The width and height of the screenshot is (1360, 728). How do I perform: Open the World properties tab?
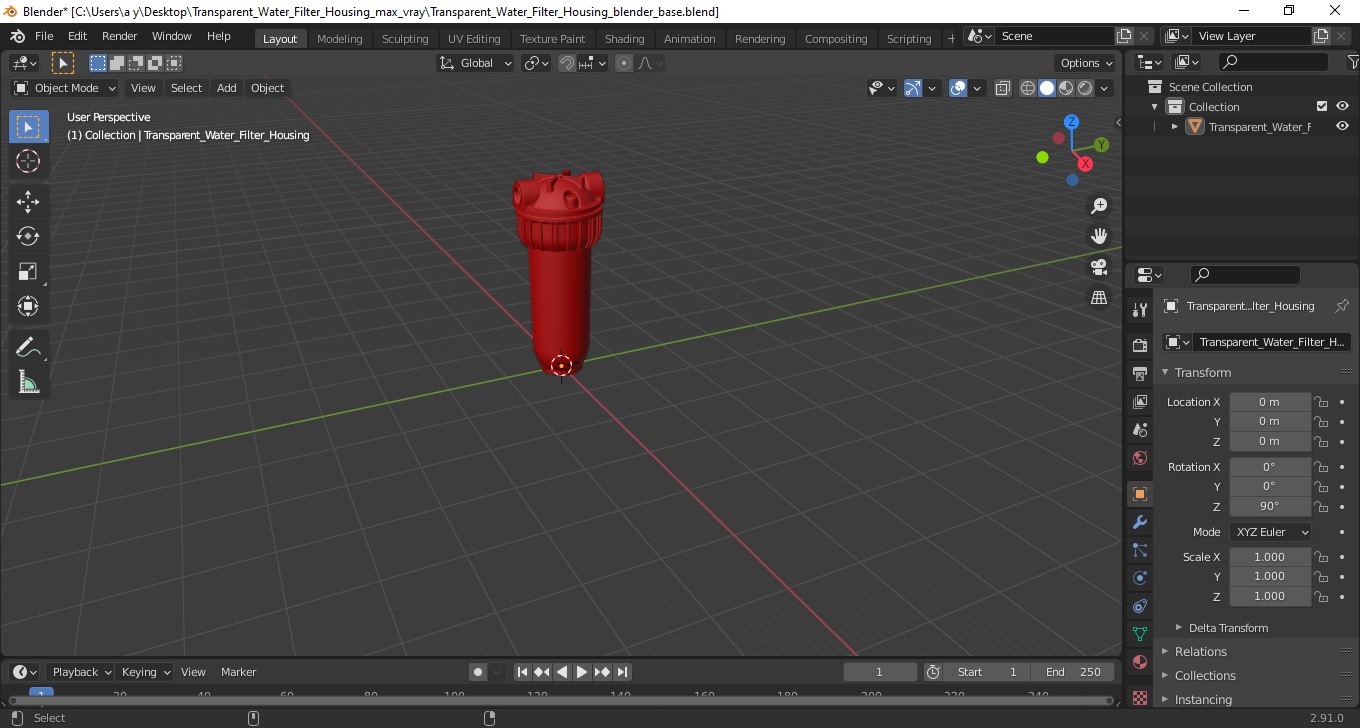click(x=1139, y=458)
